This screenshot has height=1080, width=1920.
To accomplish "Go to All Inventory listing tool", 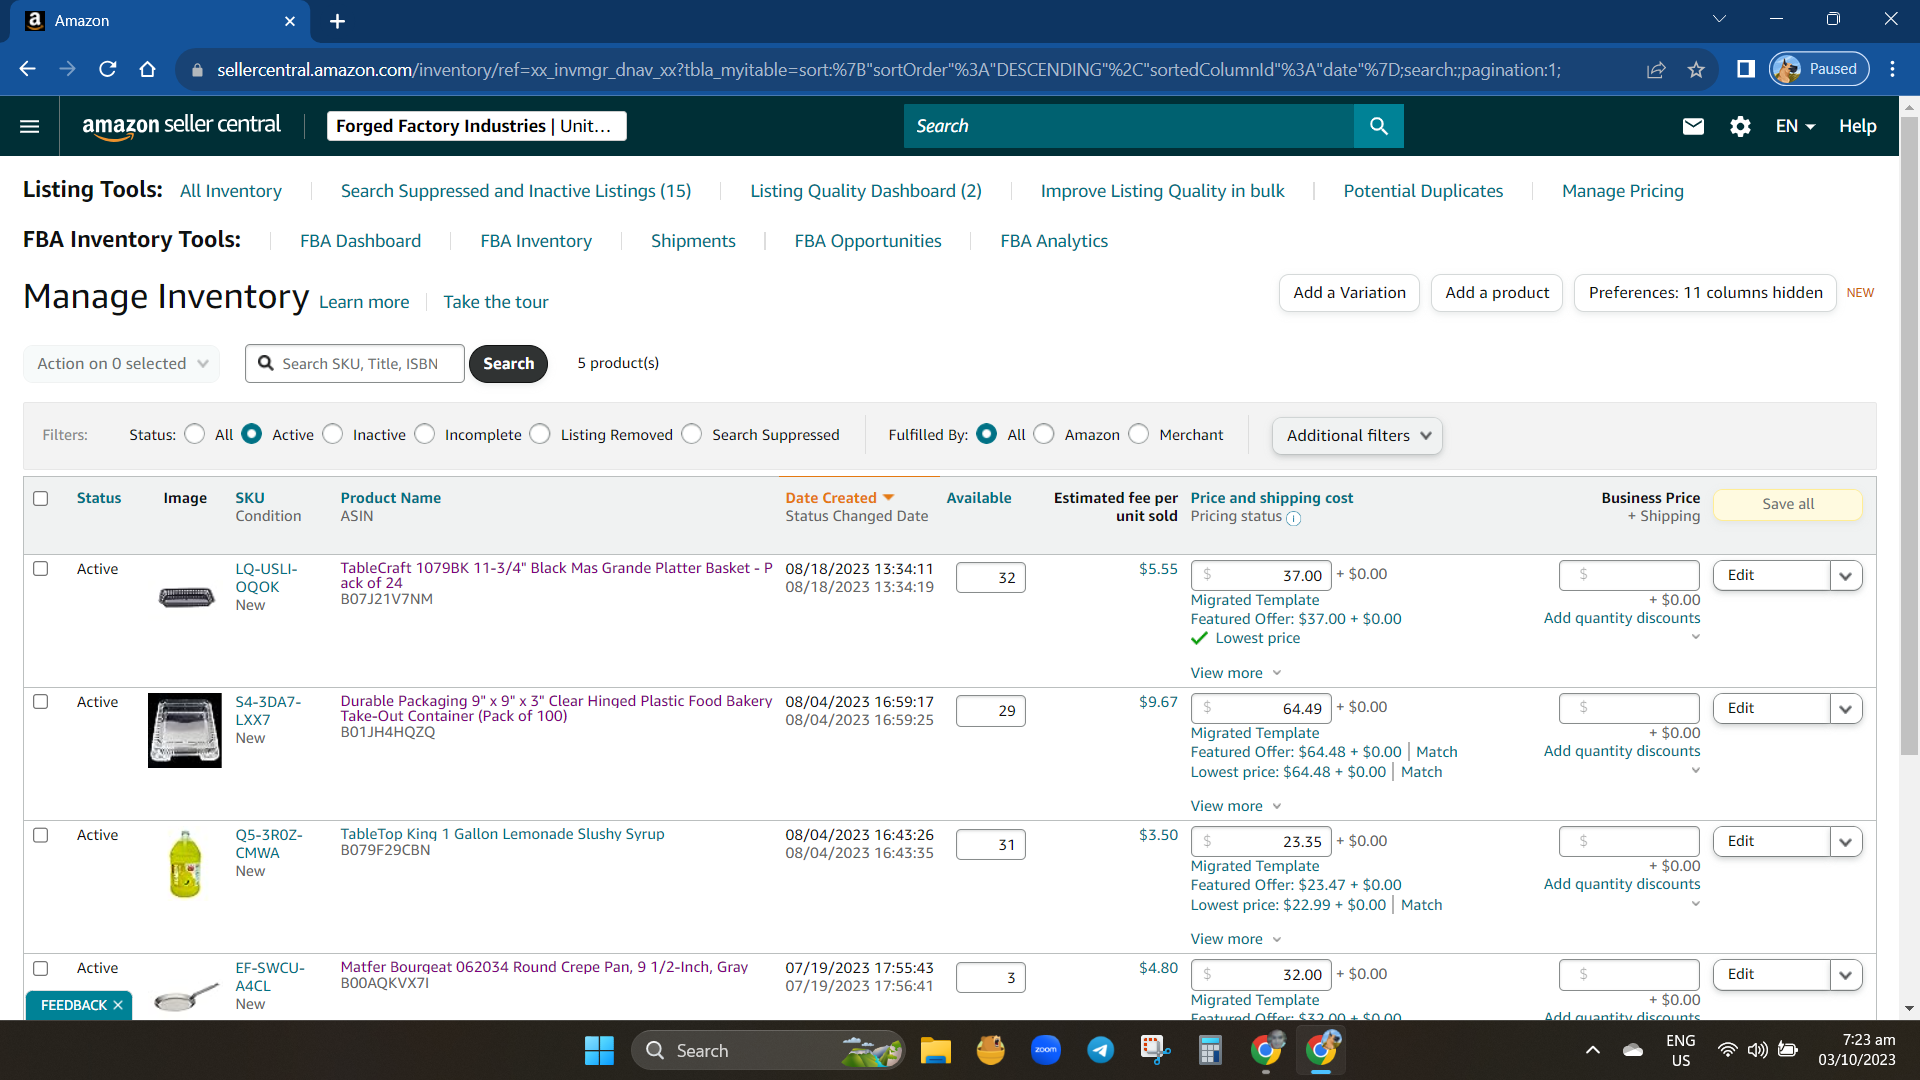I will coord(231,191).
